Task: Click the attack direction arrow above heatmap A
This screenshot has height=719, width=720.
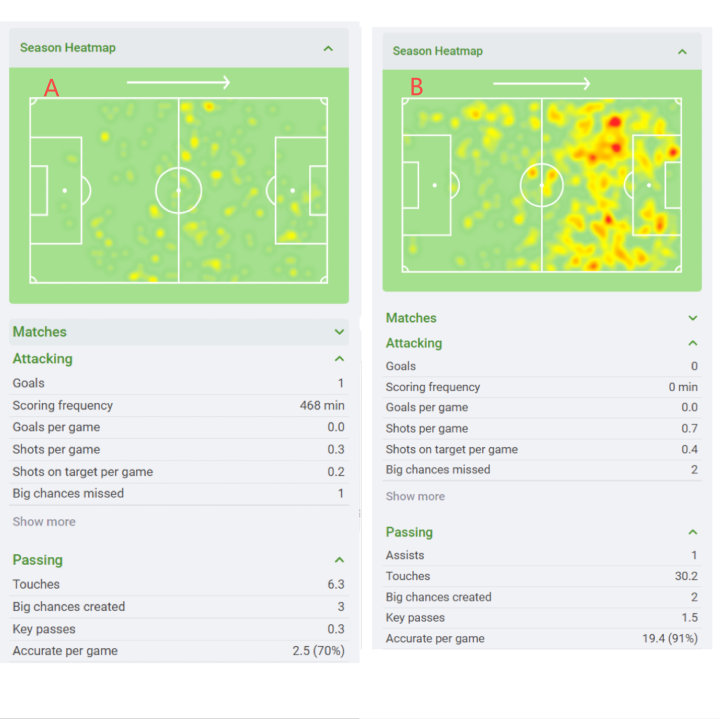Action: point(179,83)
